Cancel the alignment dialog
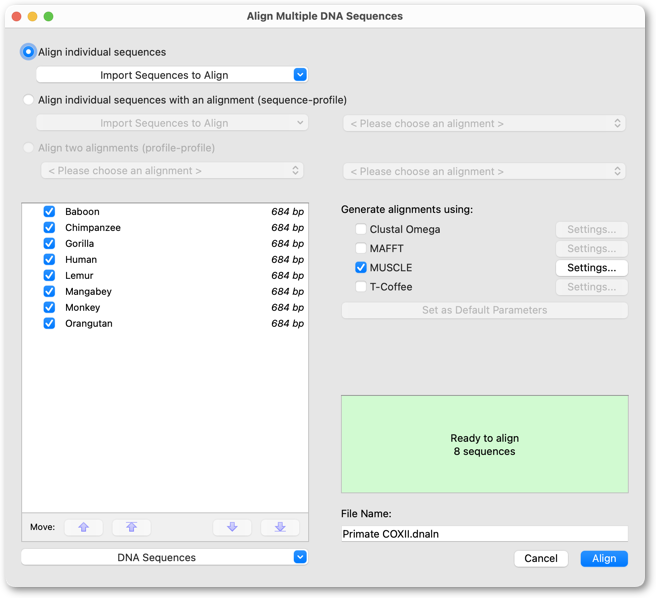Screen dimensions: 656x598 (541, 559)
